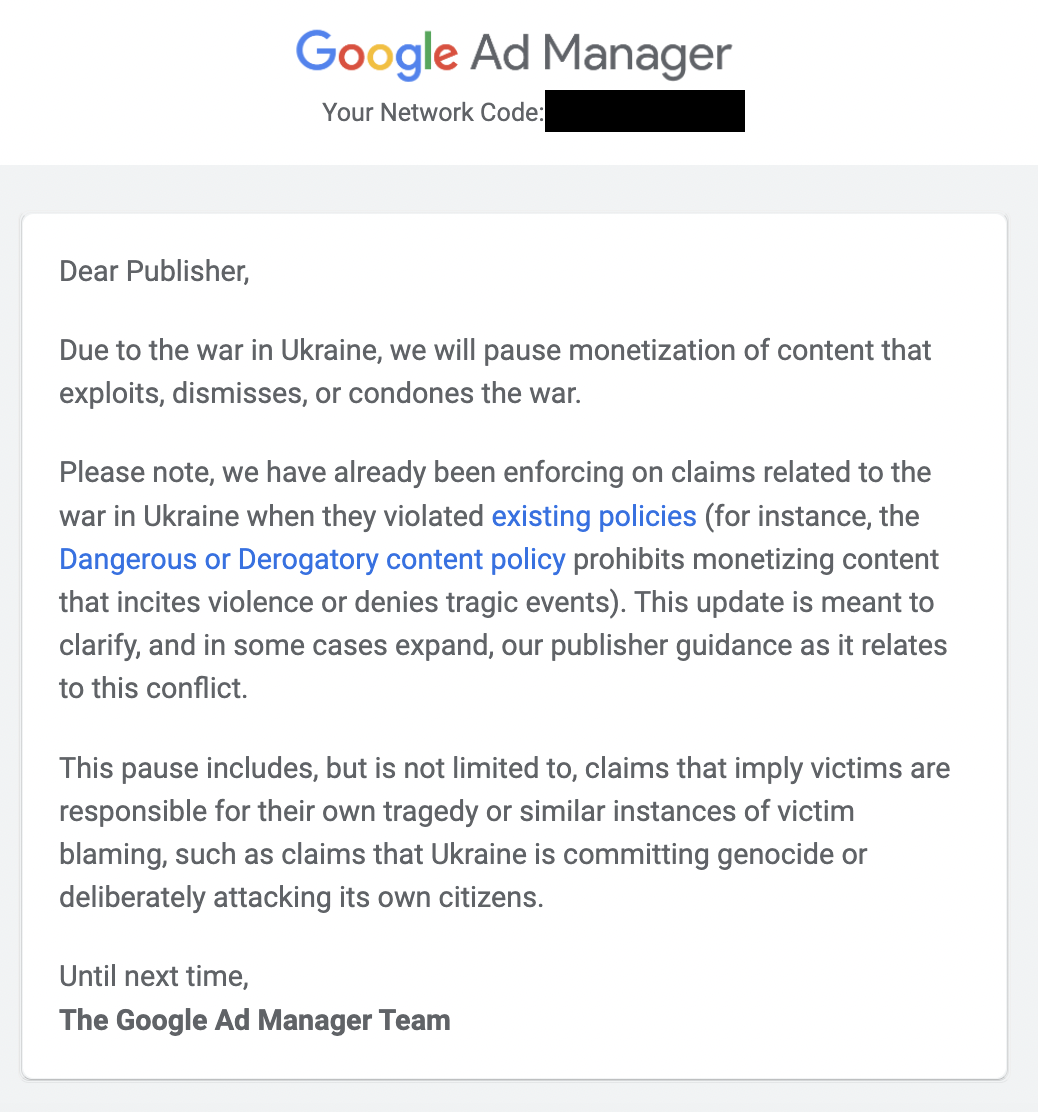The image size is (1038, 1112).
Task: Click the exploits, dismisses, or condones line
Action: tap(320, 394)
